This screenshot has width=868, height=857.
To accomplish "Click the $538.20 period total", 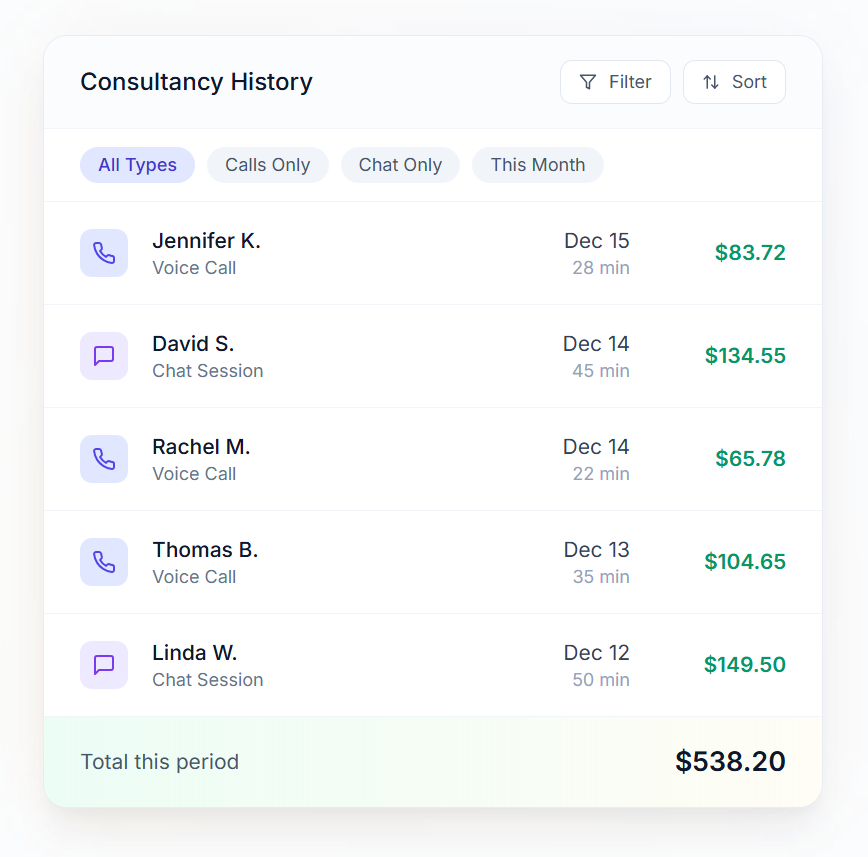I will pos(730,762).
